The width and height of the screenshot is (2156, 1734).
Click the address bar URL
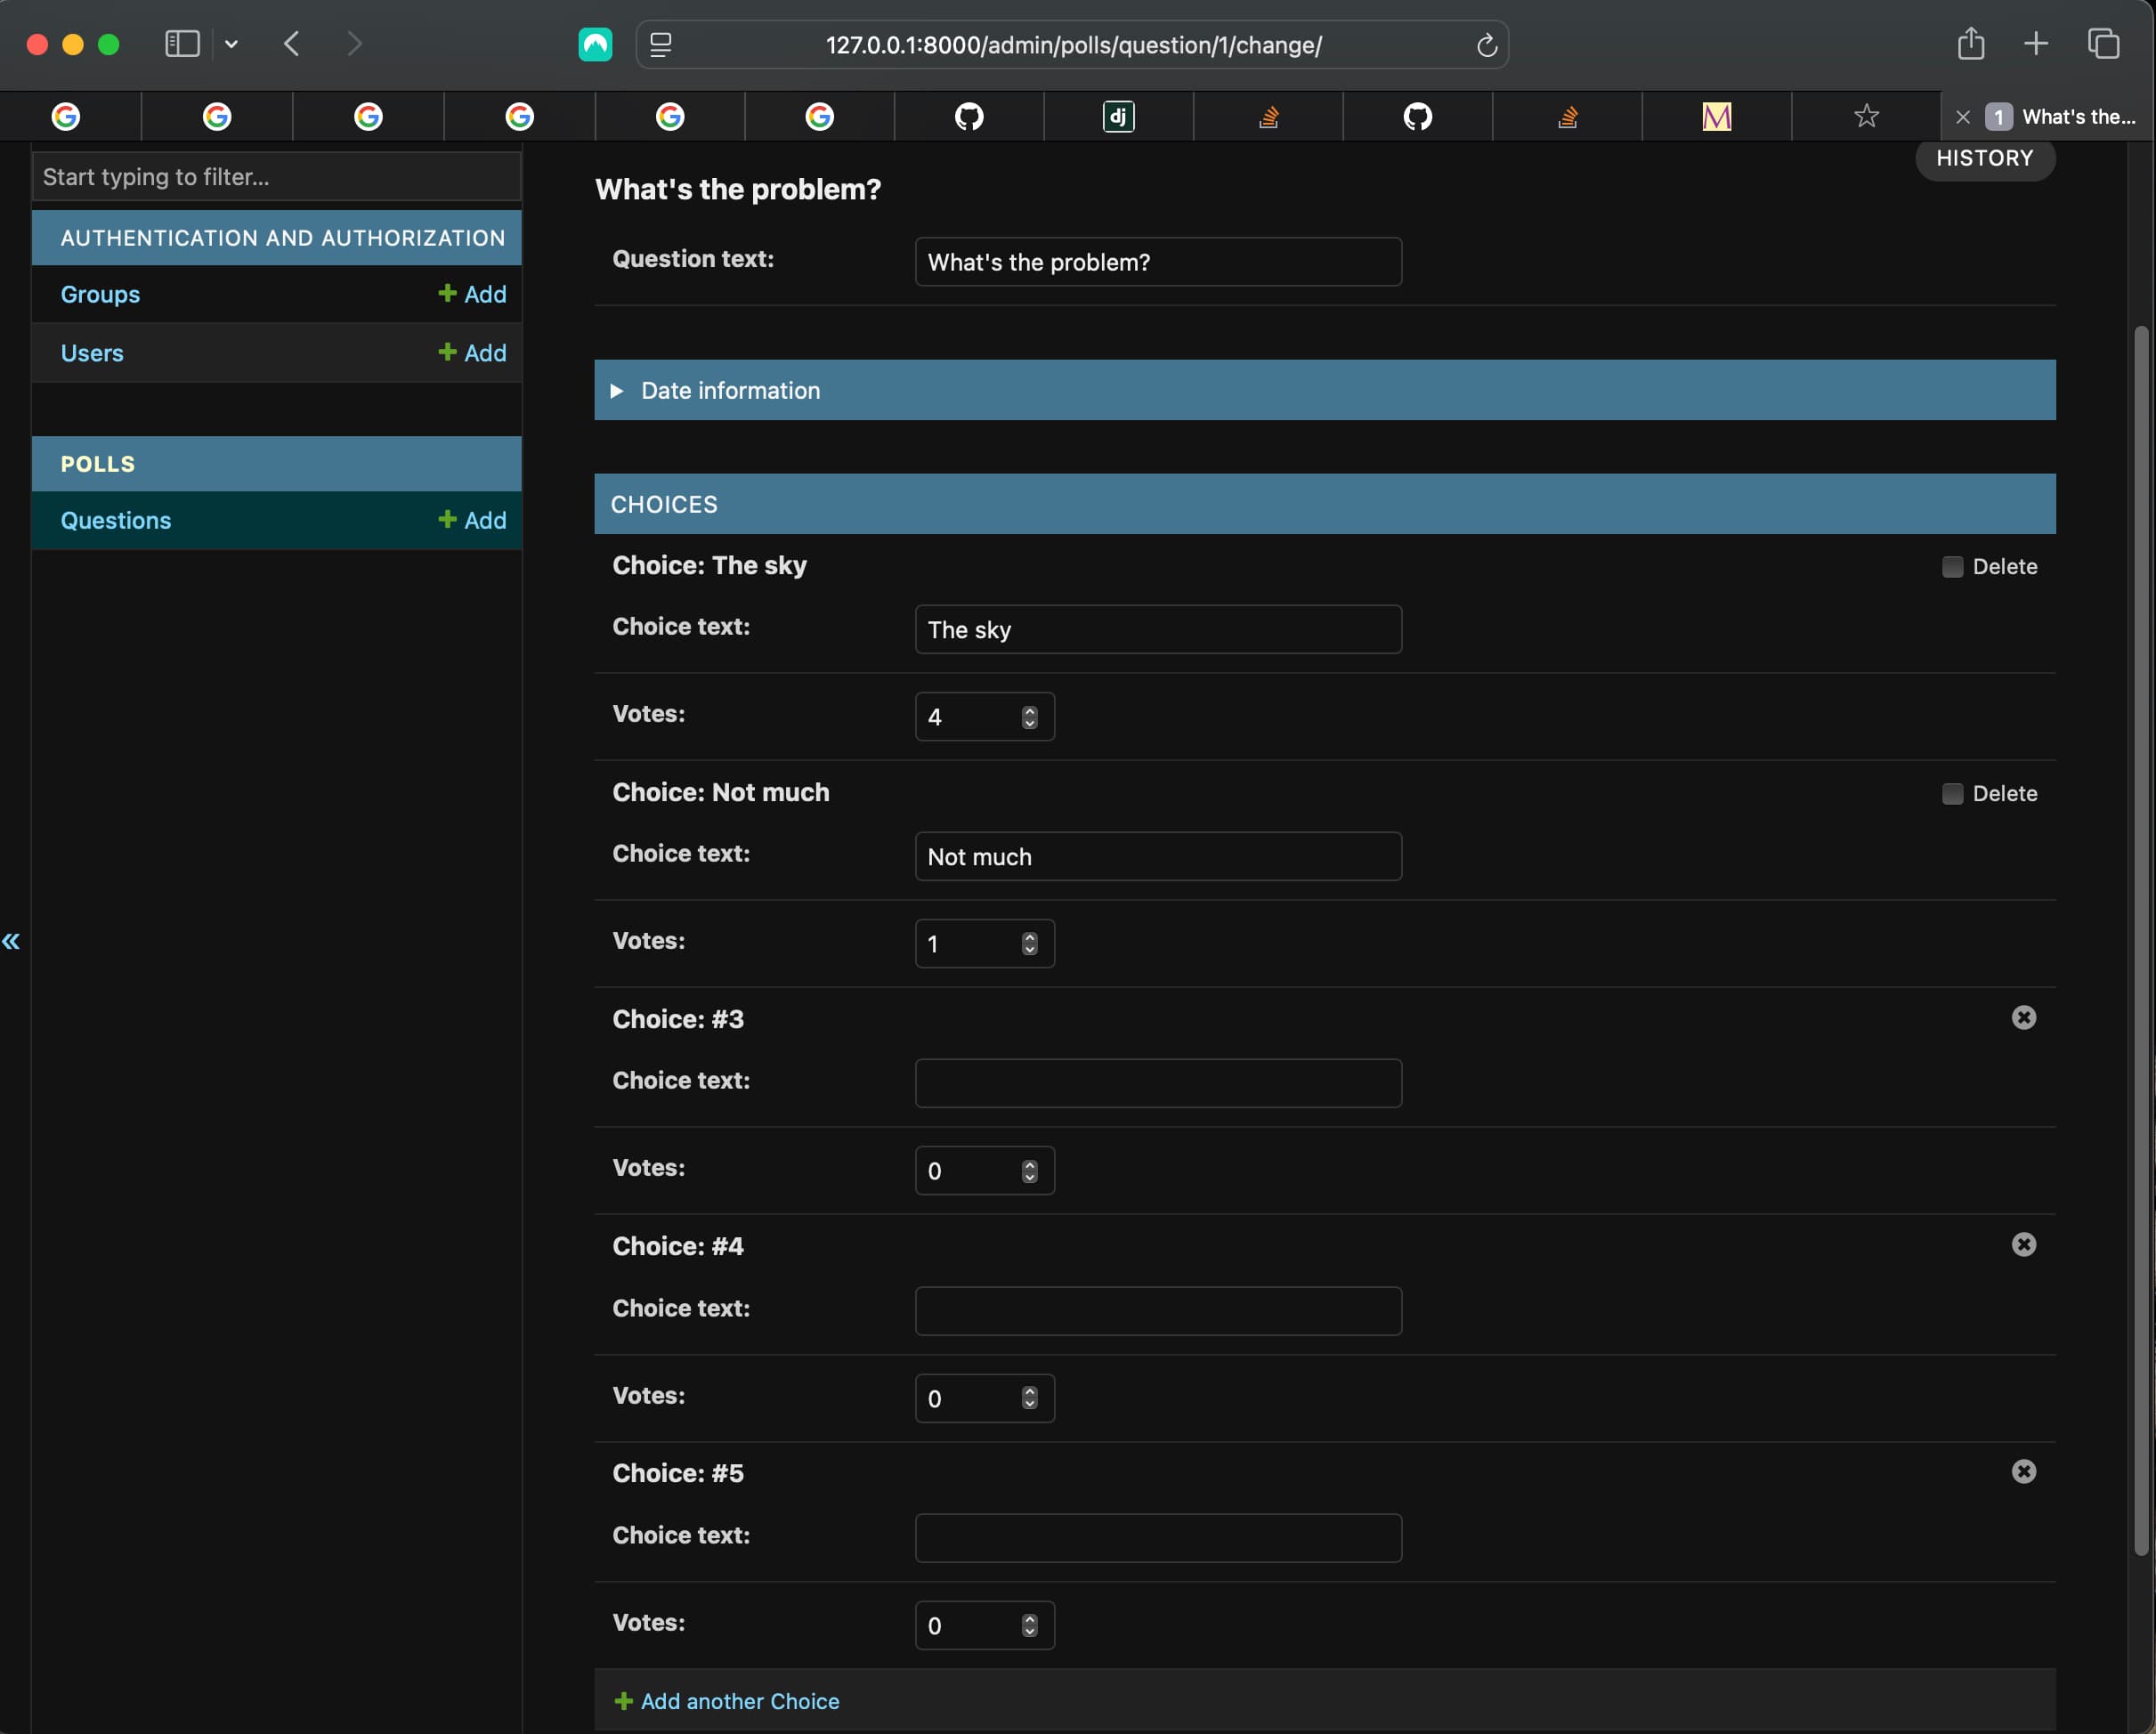click(1073, 45)
